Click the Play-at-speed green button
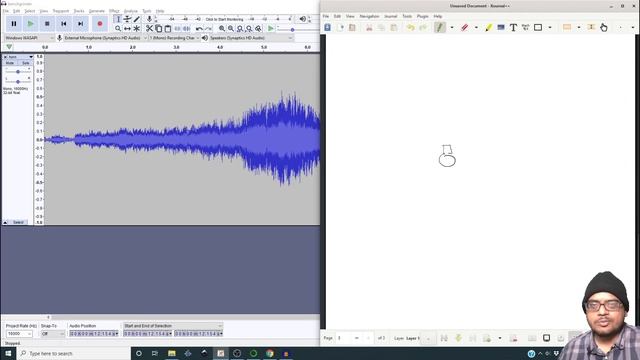Viewport: 640px width, 360px height. tap(271, 29)
